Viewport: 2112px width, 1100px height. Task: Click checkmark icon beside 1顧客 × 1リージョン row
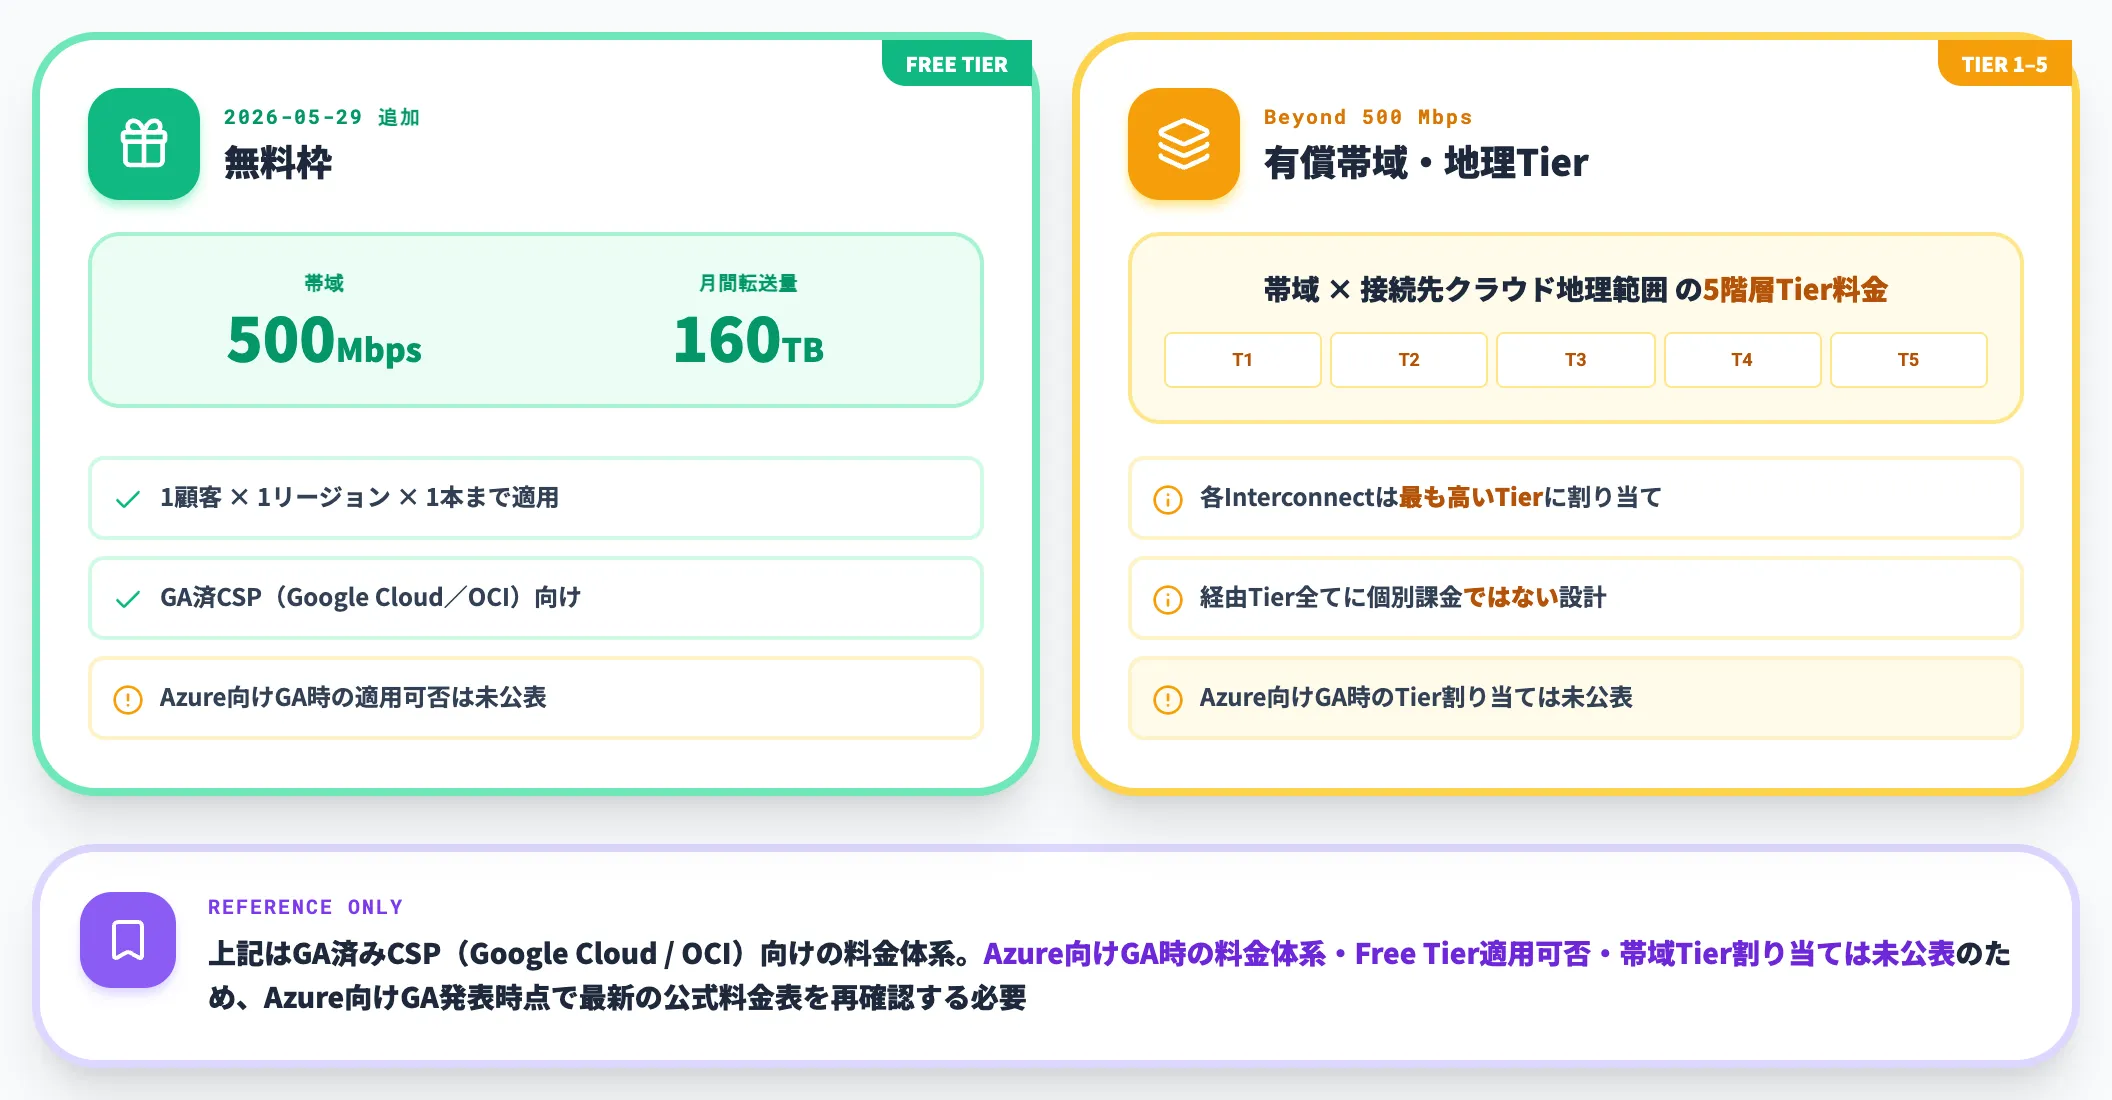point(128,499)
